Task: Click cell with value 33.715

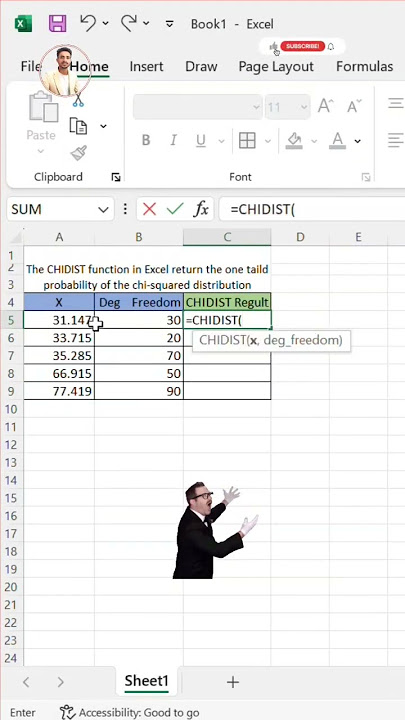Action: [59, 338]
